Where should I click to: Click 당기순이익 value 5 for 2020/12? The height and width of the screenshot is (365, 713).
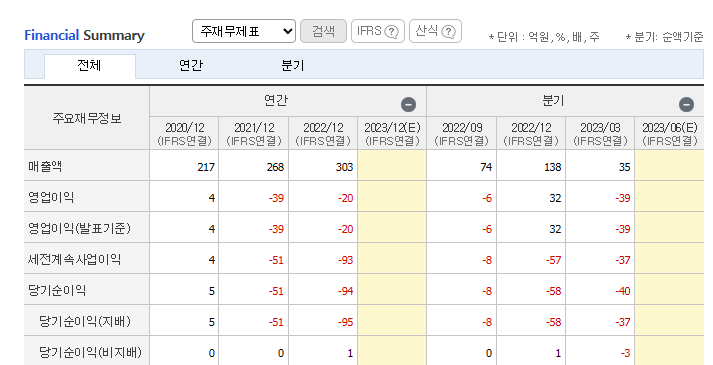211,291
